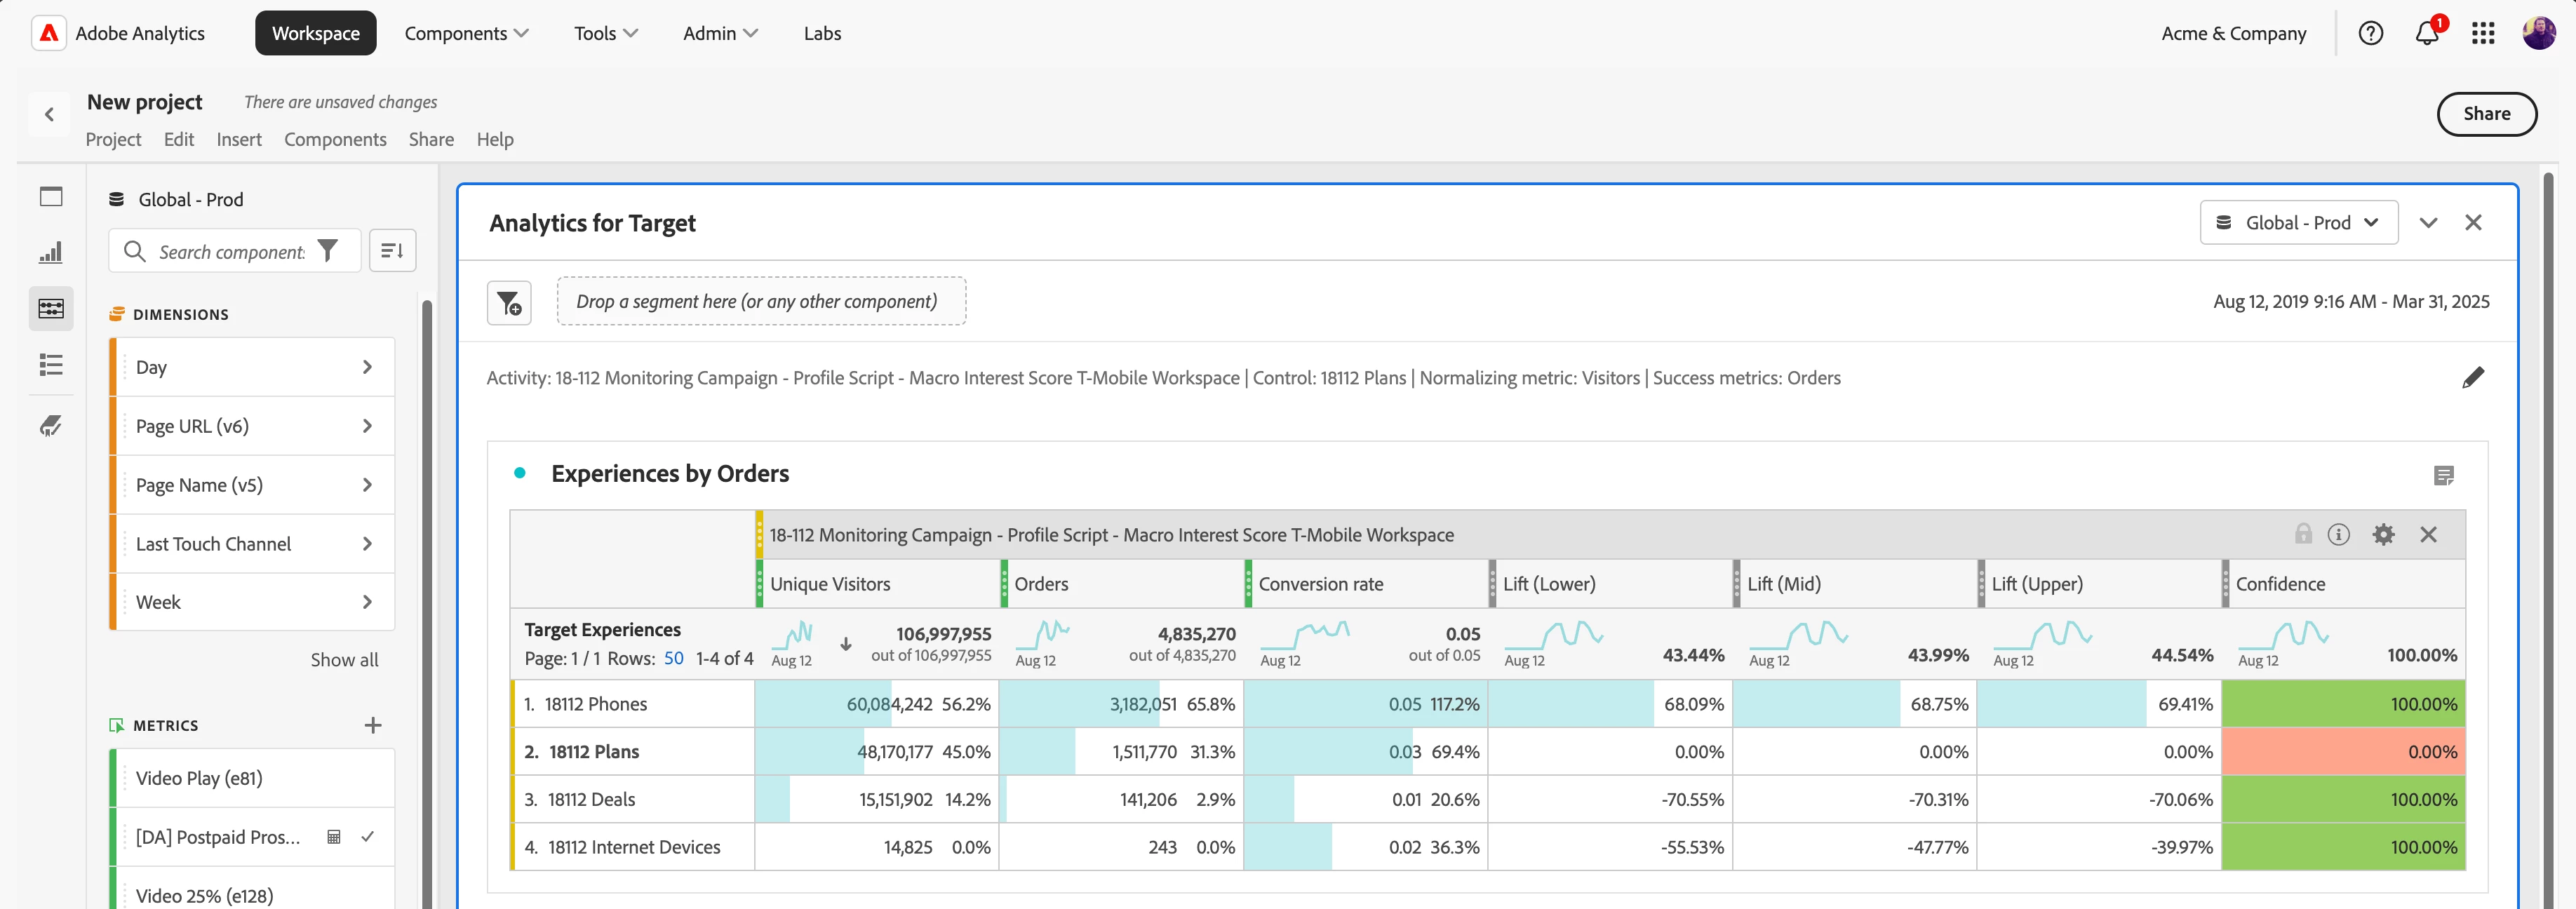
Task: Click the Share button
Action: [x=2486, y=113]
